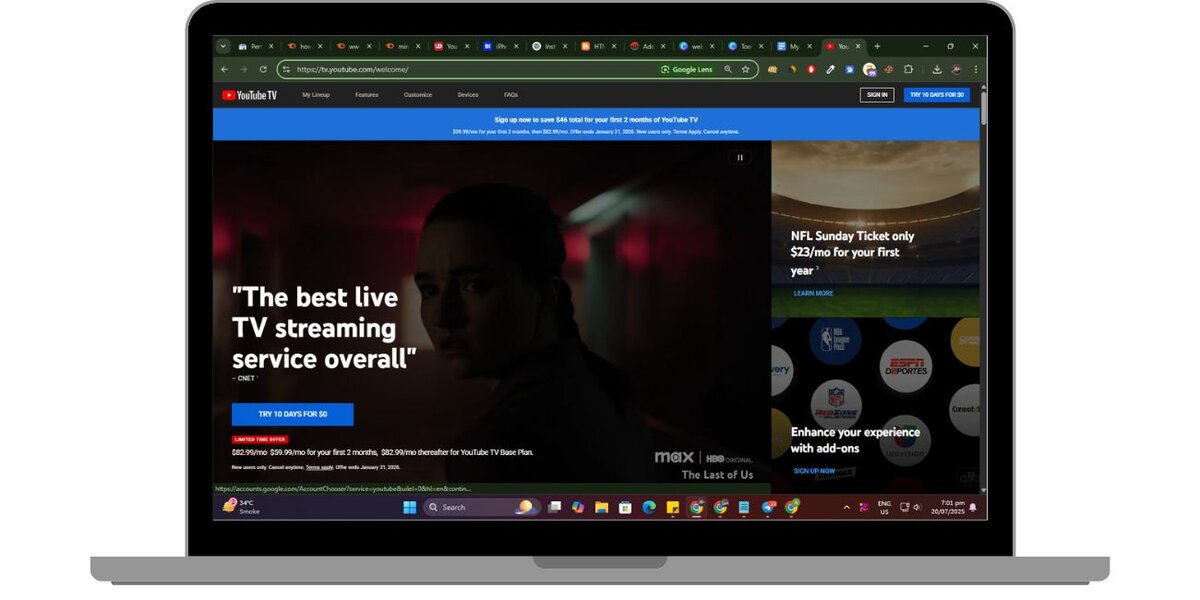1200x600 pixels.
Task: Open the browser Downloads icon
Action: (x=937, y=70)
